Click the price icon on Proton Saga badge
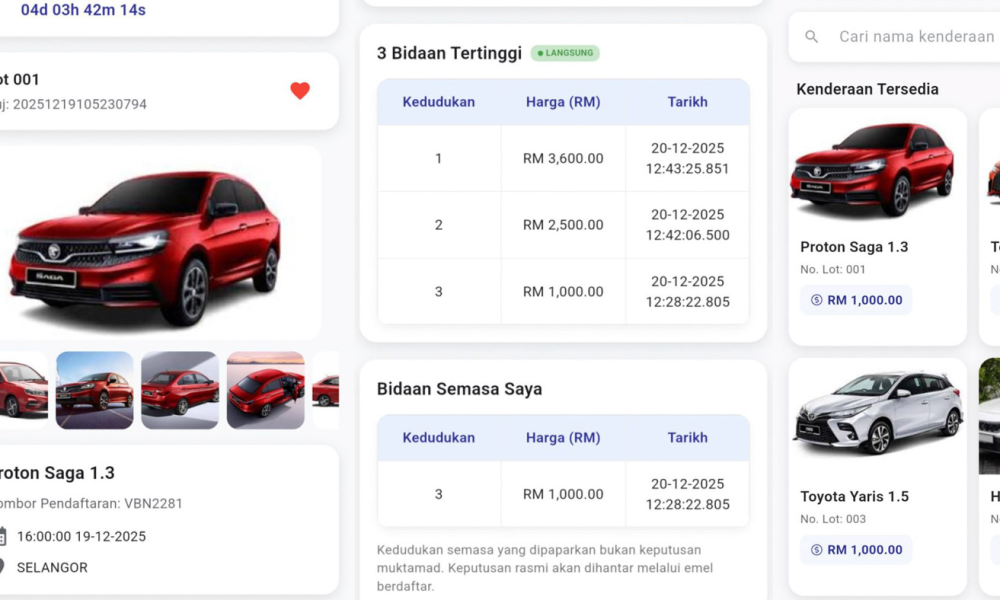The image size is (1000, 600). click(816, 300)
